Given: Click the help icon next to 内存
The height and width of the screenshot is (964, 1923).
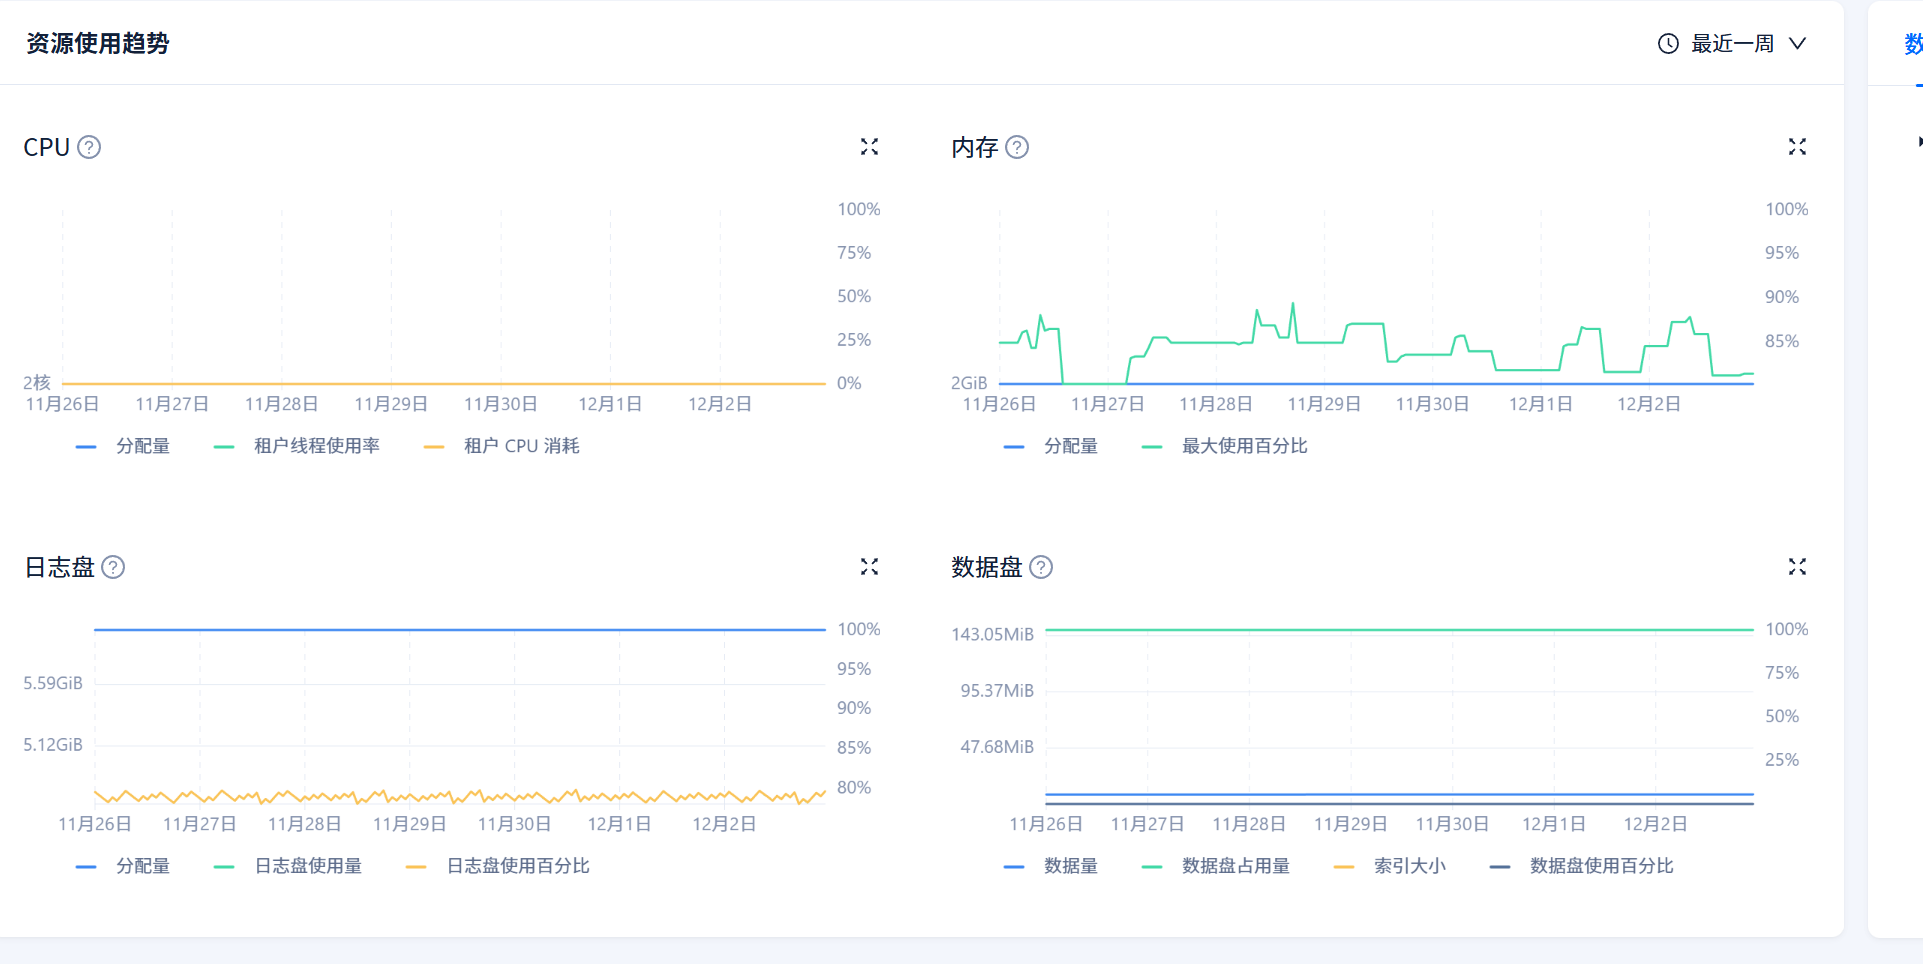Looking at the screenshot, I should [1017, 147].
